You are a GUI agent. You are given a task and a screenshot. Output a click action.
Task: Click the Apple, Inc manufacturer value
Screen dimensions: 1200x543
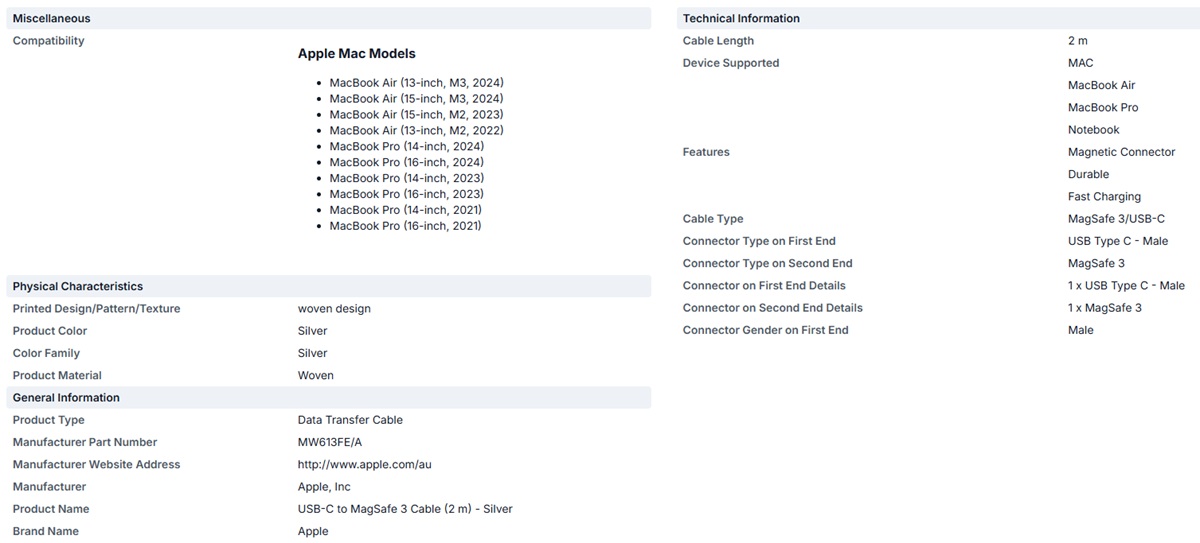click(x=324, y=487)
